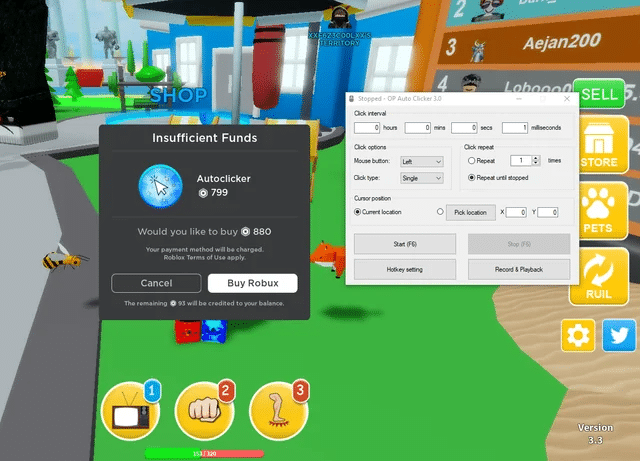Image resolution: width=640 pixels, height=461 pixels.
Task: Select the fist punch tool in slot 2
Action: click(204, 411)
